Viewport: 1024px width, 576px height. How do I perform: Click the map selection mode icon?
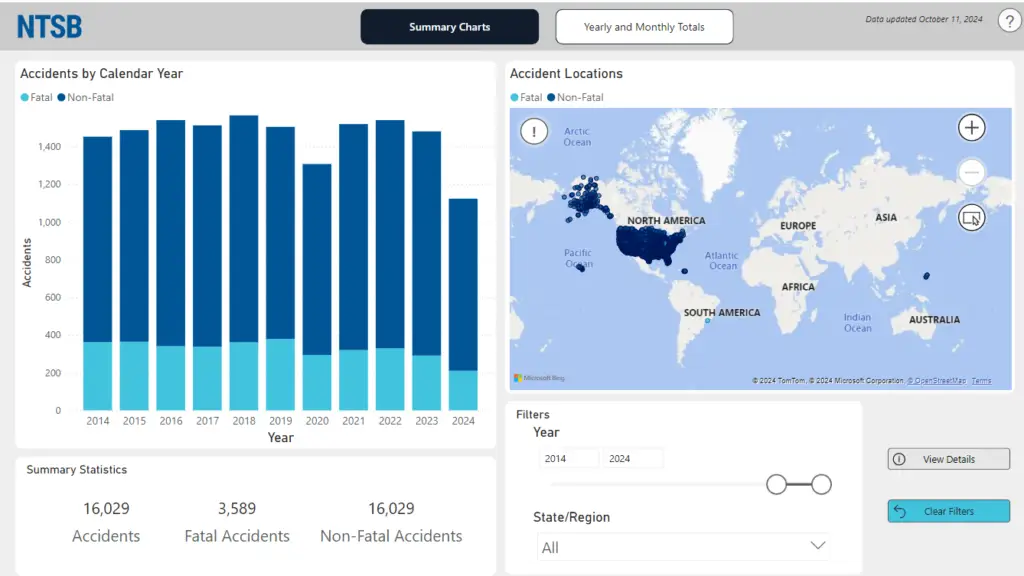click(972, 217)
